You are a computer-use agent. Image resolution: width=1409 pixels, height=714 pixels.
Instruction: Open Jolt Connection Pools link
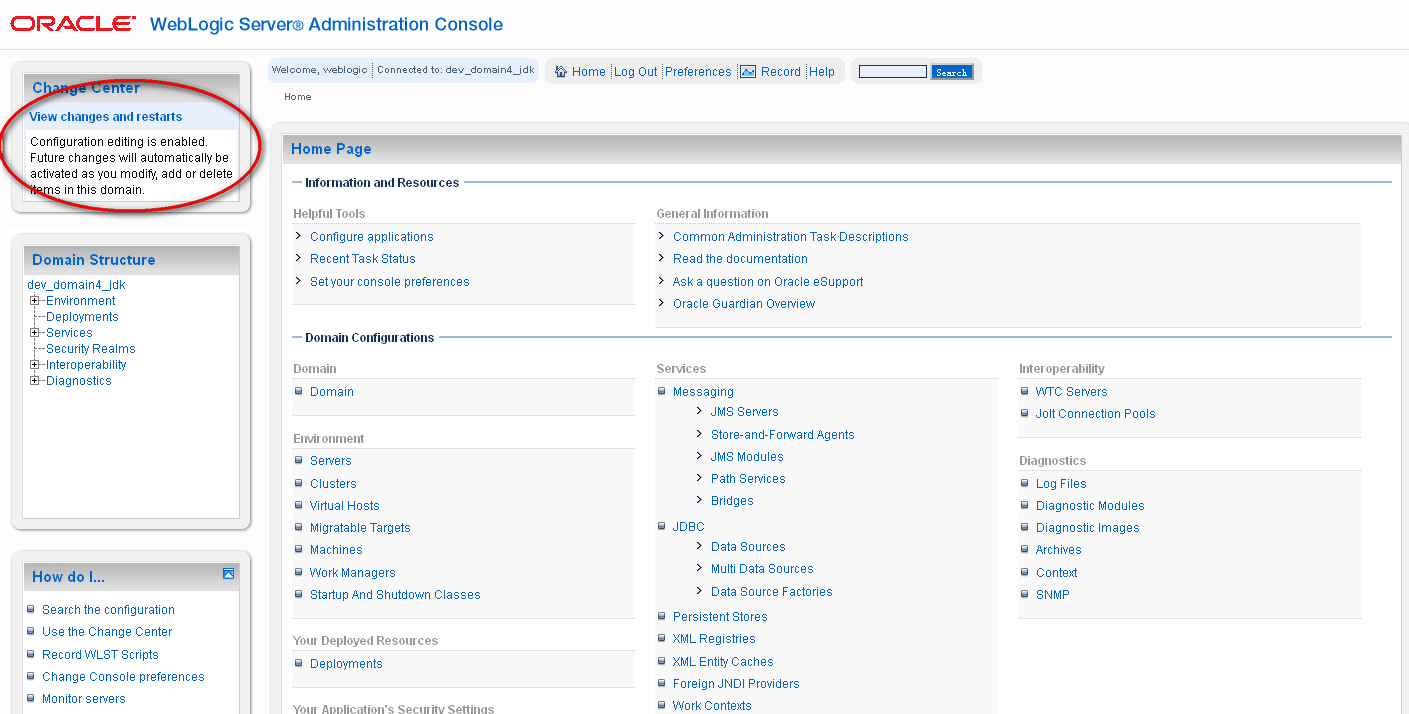tap(1096, 414)
